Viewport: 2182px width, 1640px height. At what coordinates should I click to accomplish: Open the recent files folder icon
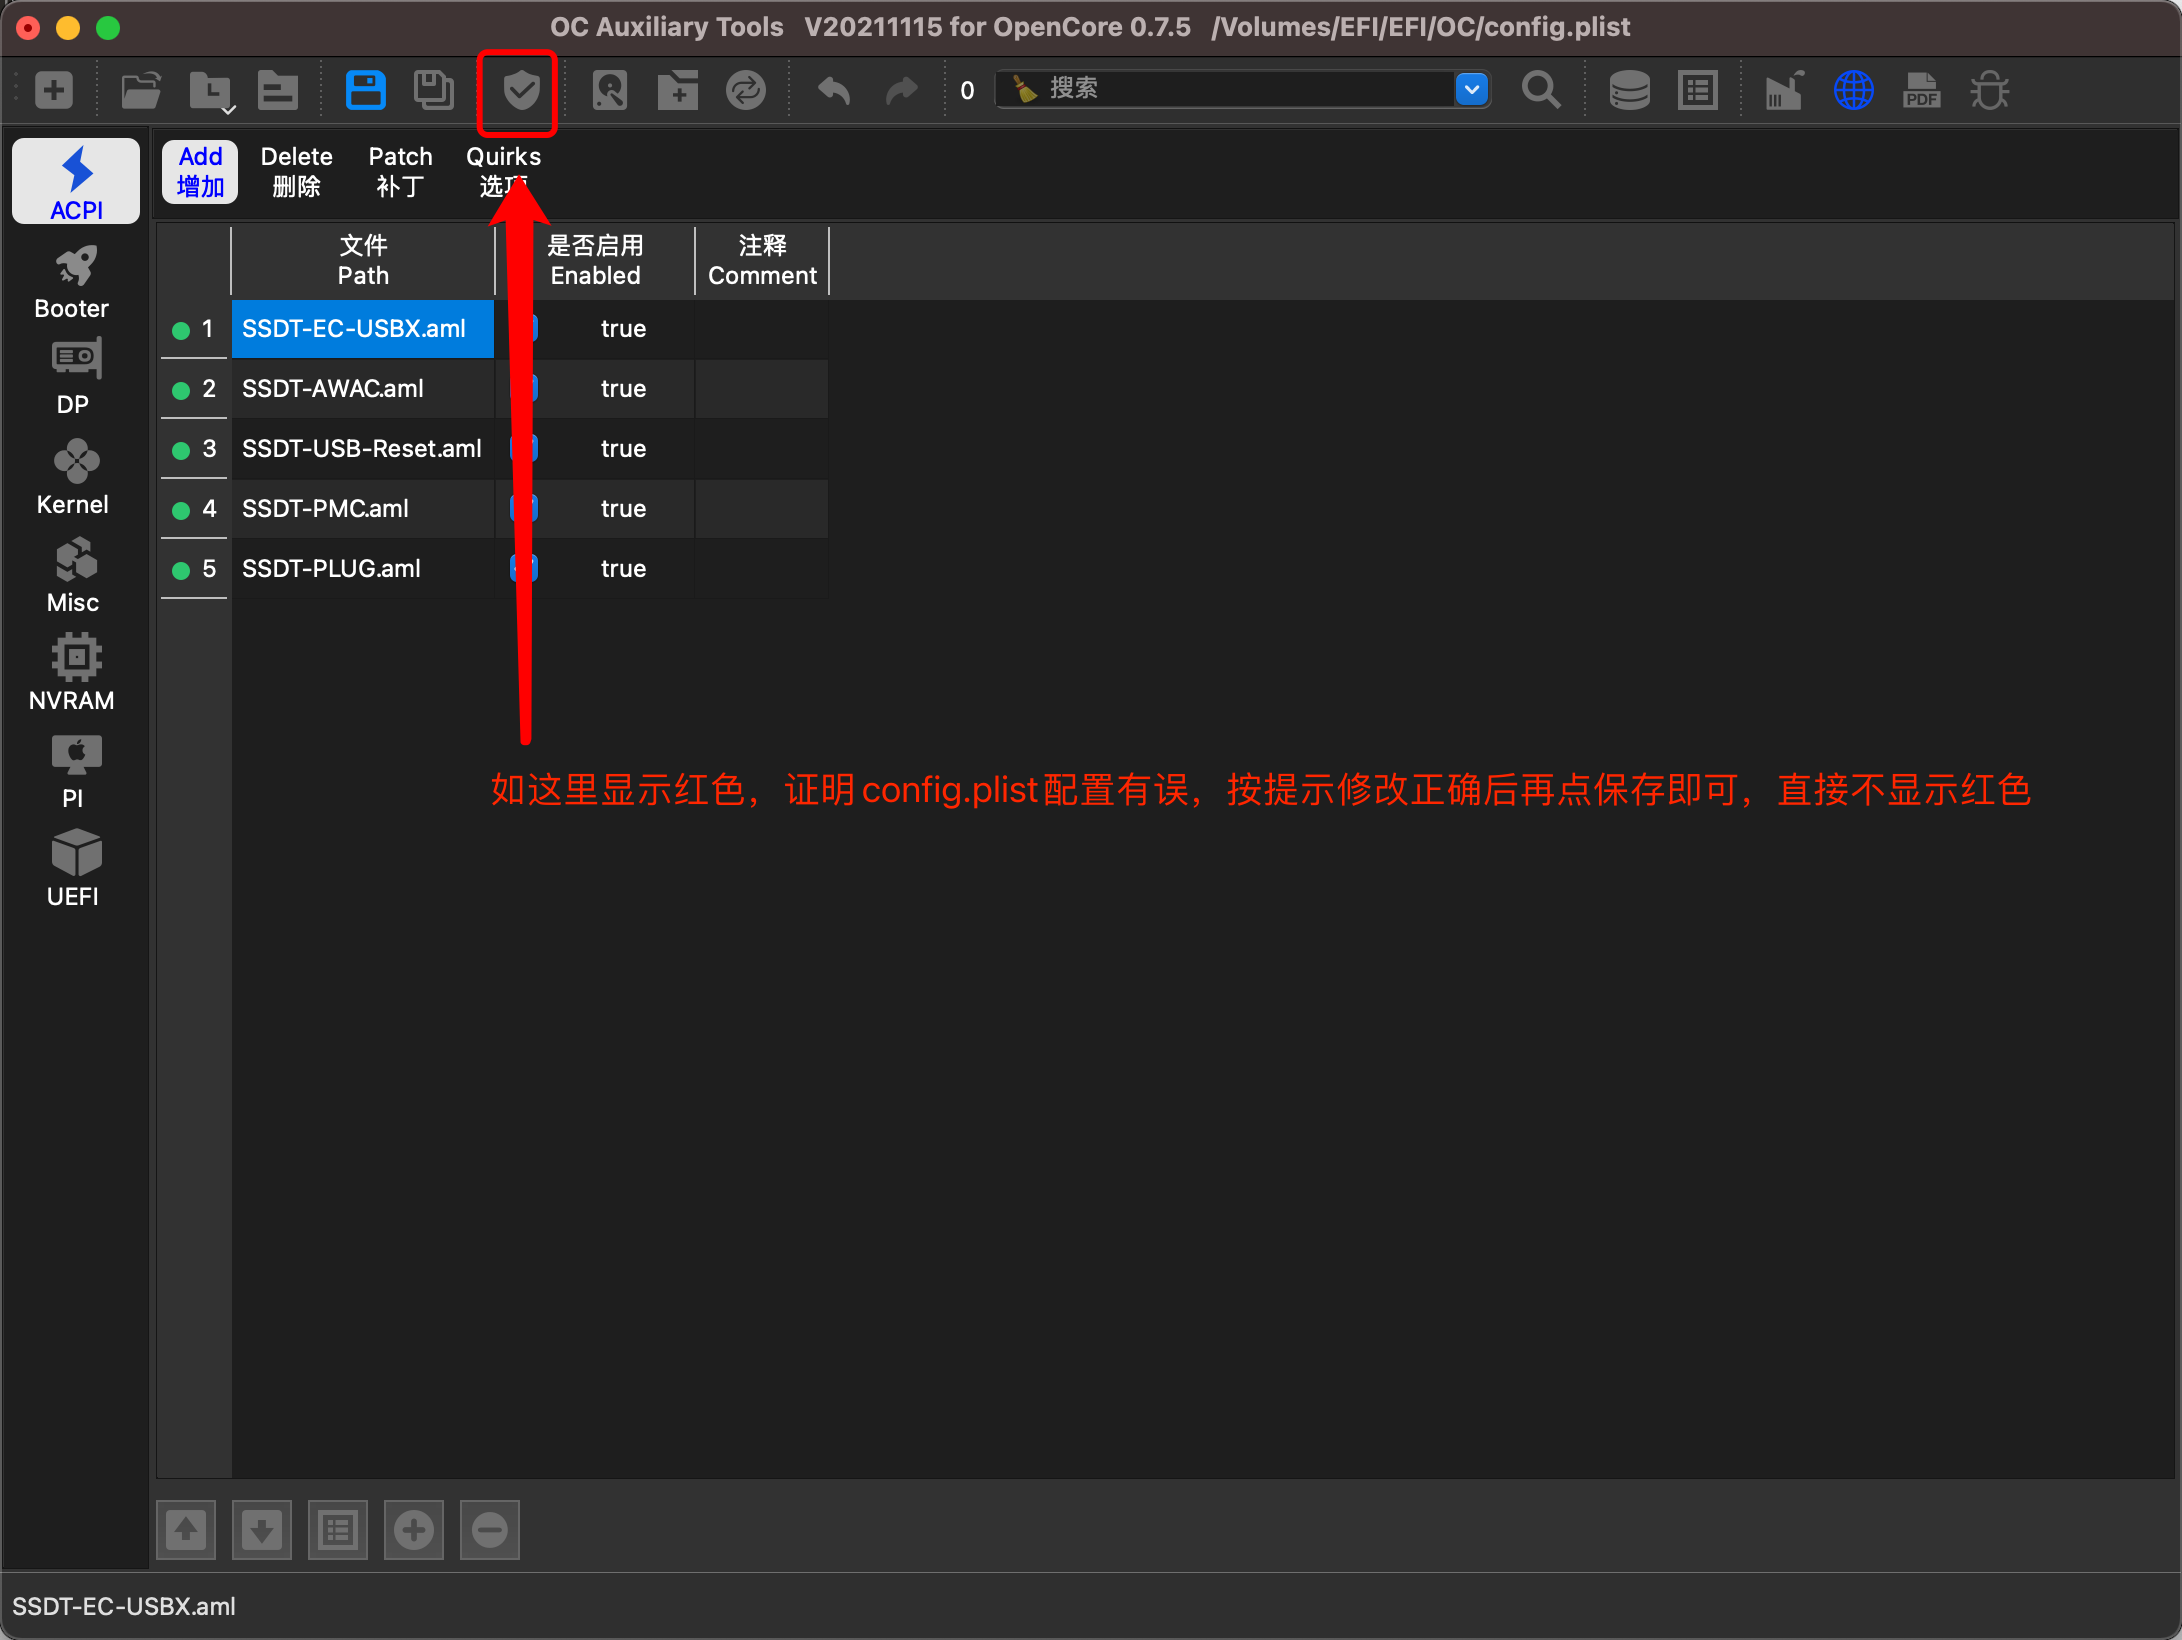tap(211, 91)
